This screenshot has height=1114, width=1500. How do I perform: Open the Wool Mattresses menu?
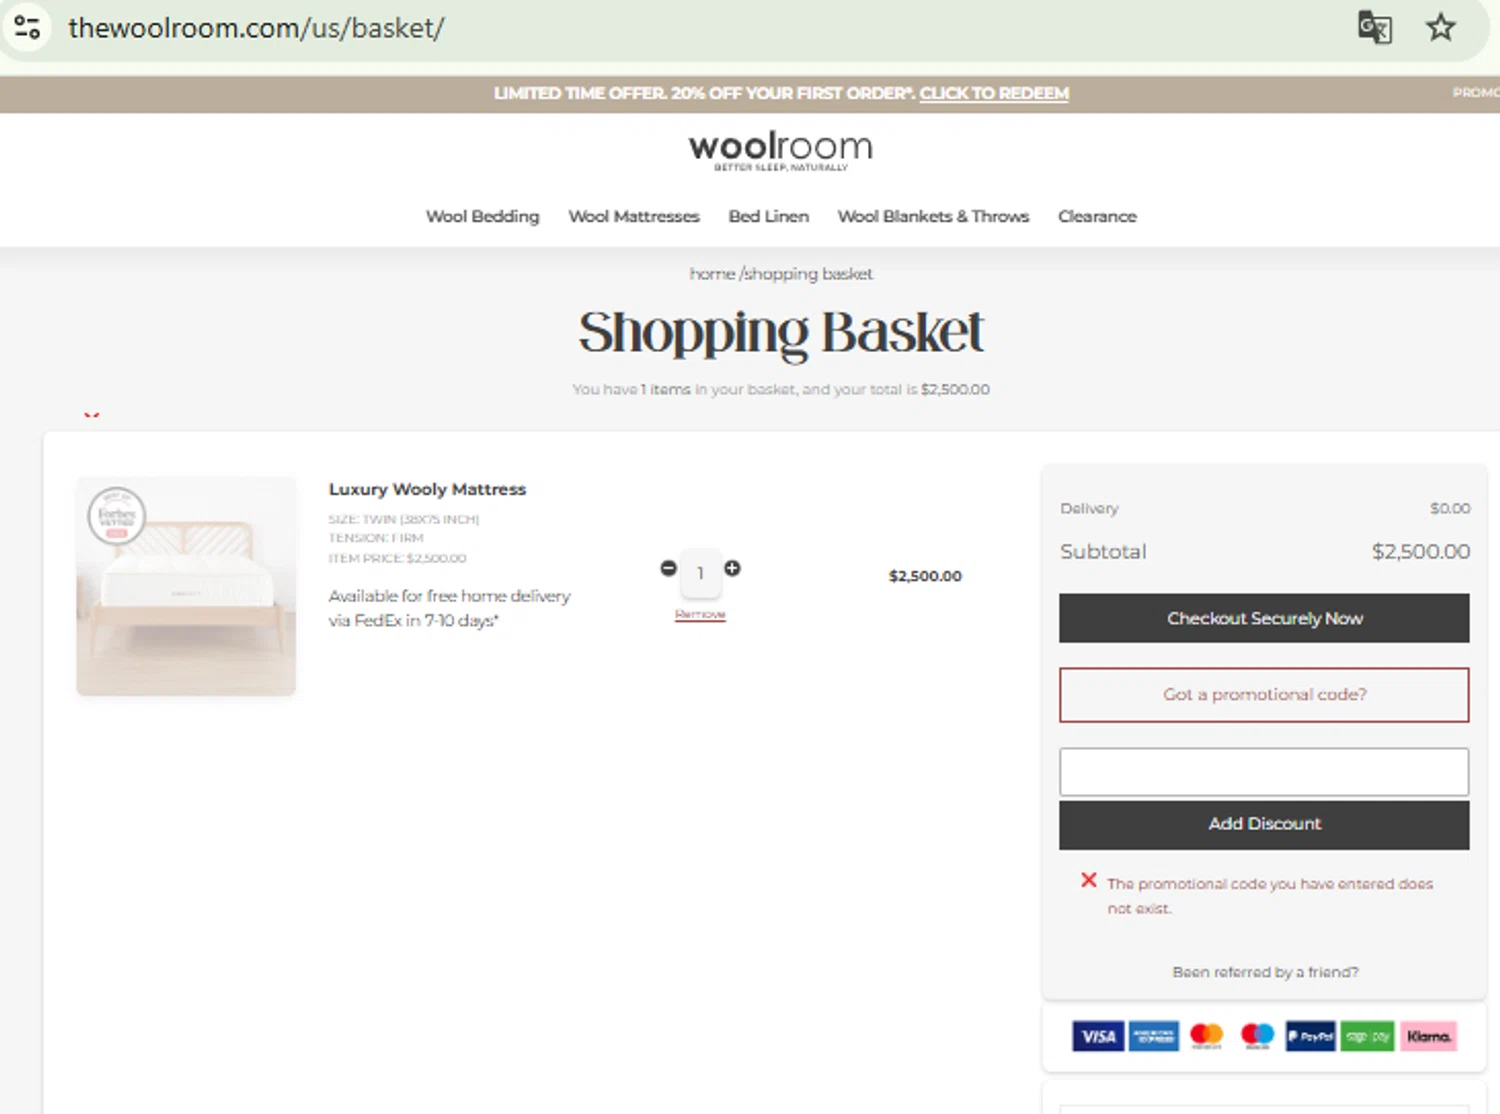coord(634,216)
